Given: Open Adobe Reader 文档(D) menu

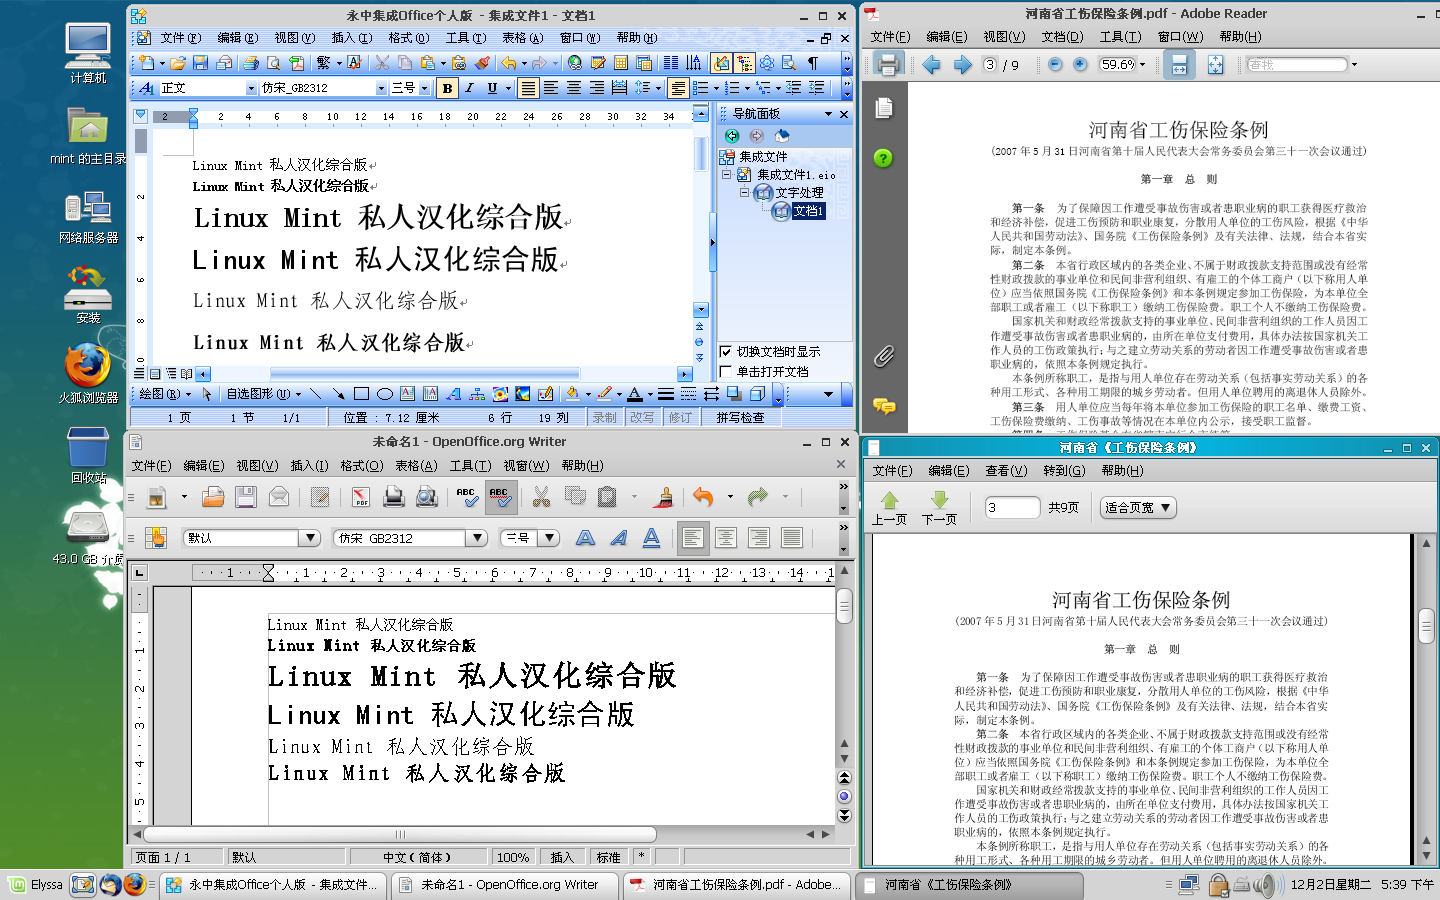Looking at the screenshot, I should tap(1062, 37).
